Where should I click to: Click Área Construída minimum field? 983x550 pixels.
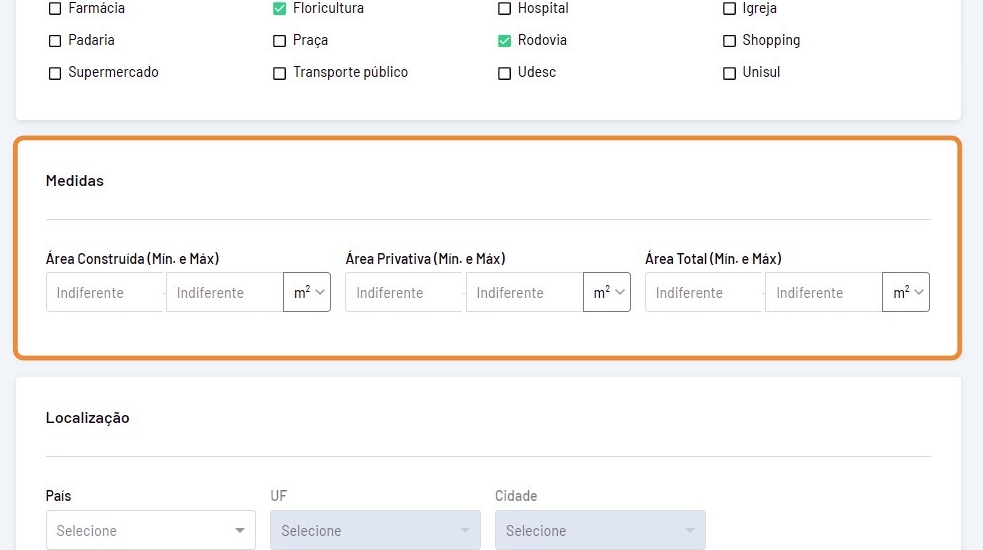point(104,293)
